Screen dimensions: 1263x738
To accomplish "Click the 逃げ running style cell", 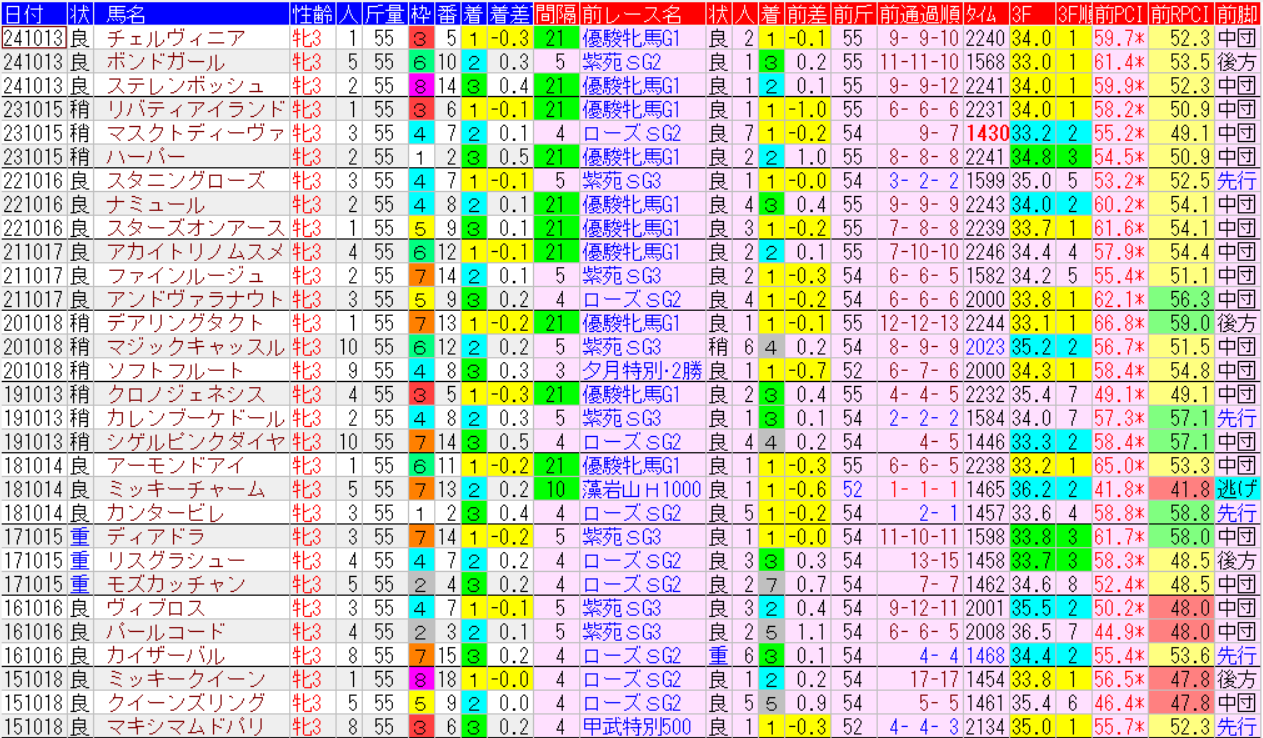I will coord(1237,489).
